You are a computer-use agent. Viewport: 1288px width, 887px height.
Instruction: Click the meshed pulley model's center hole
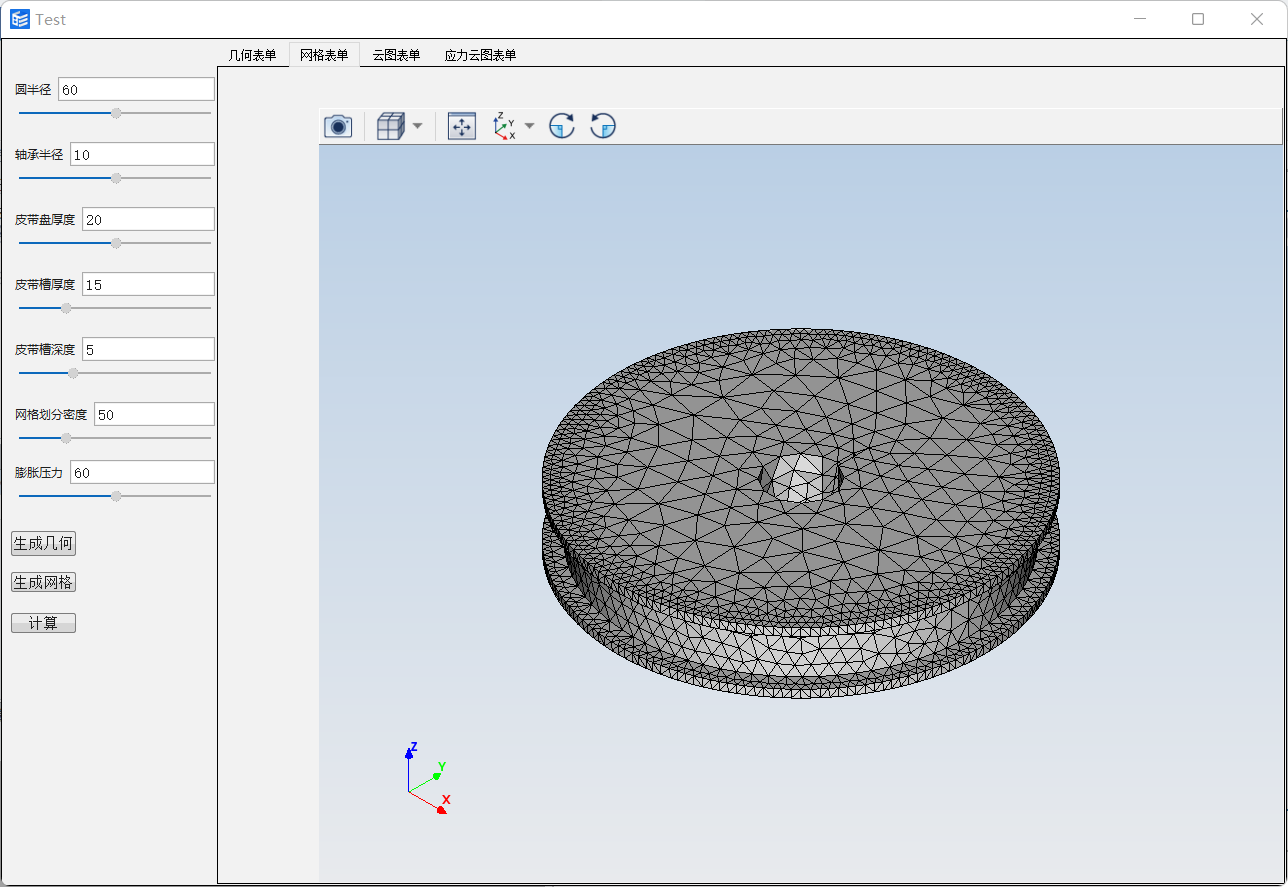click(802, 477)
